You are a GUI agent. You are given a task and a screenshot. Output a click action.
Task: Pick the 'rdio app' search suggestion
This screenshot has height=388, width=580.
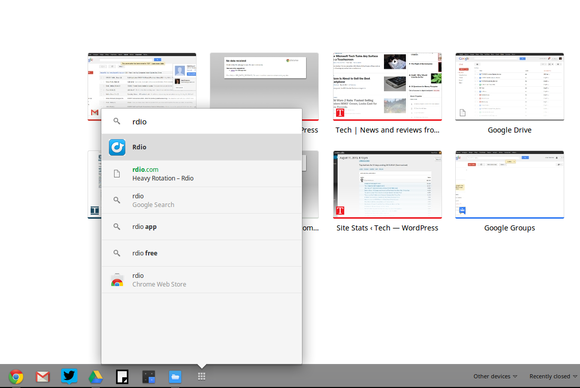pos(202,227)
